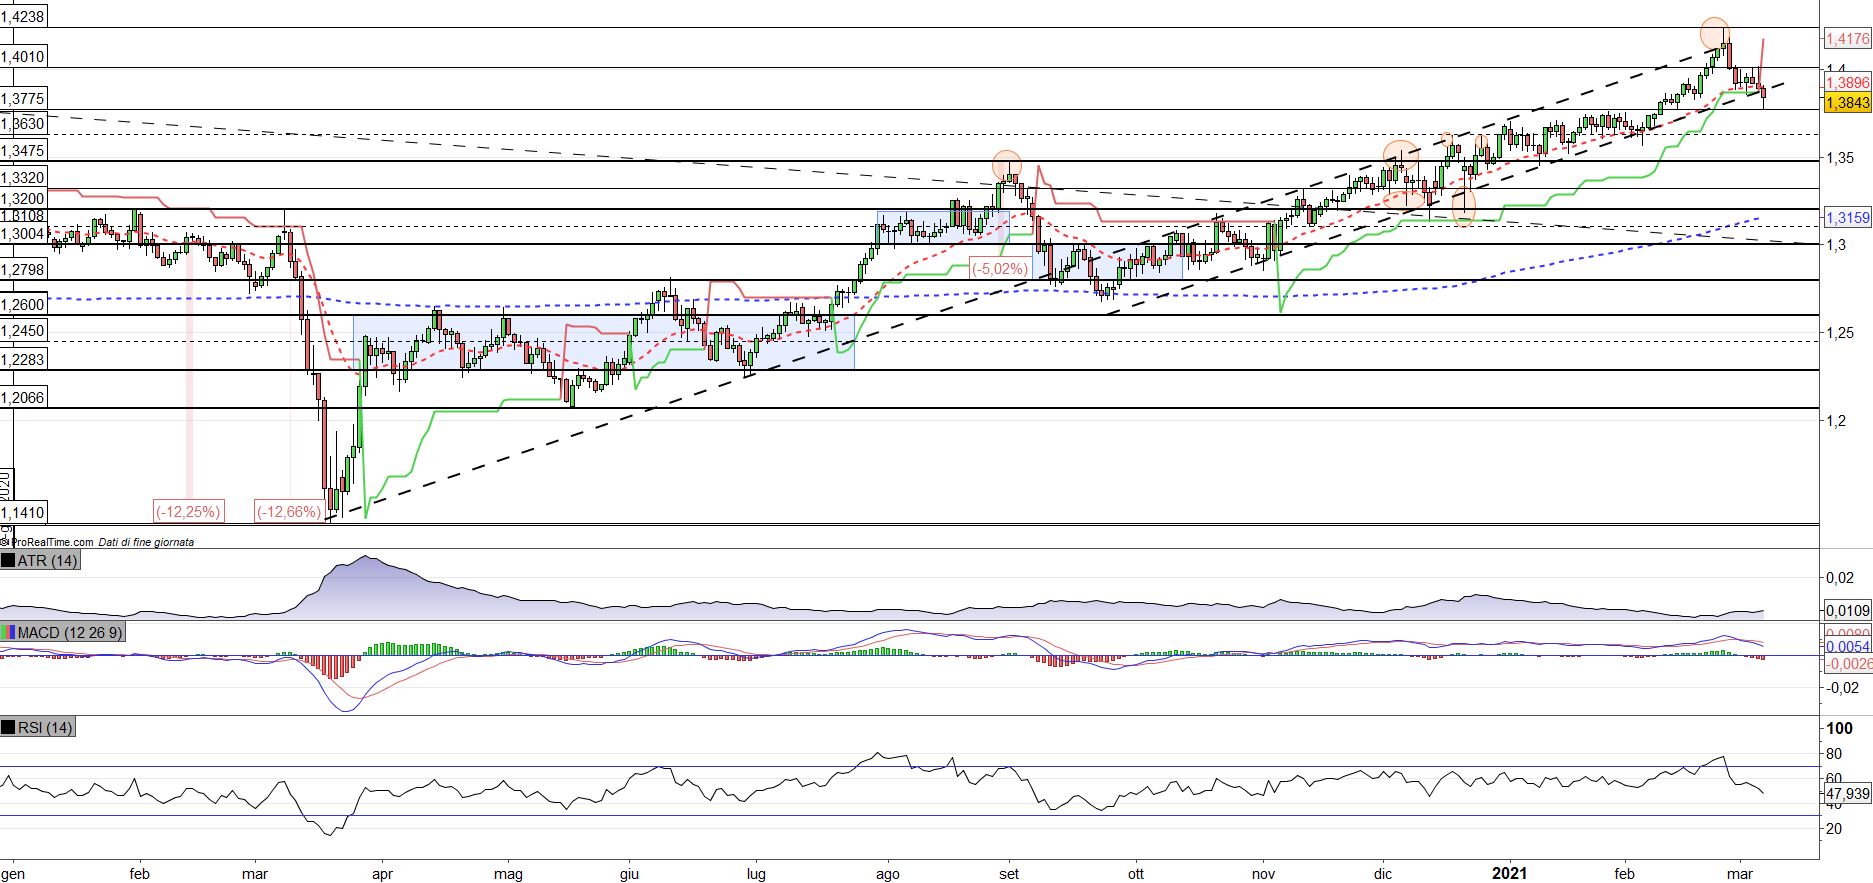Click the 1,25 price axis tick label
This screenshot has height=883, width=1873.
tap(1842, 333)
